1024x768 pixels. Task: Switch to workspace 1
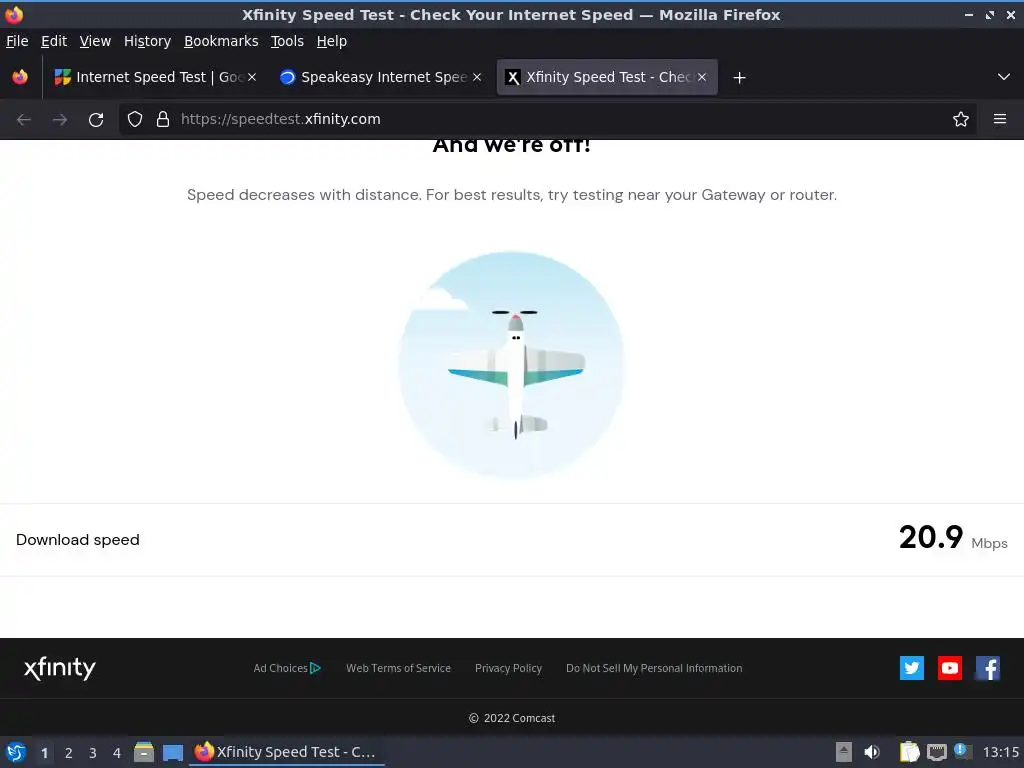click(x=44, y=753)
